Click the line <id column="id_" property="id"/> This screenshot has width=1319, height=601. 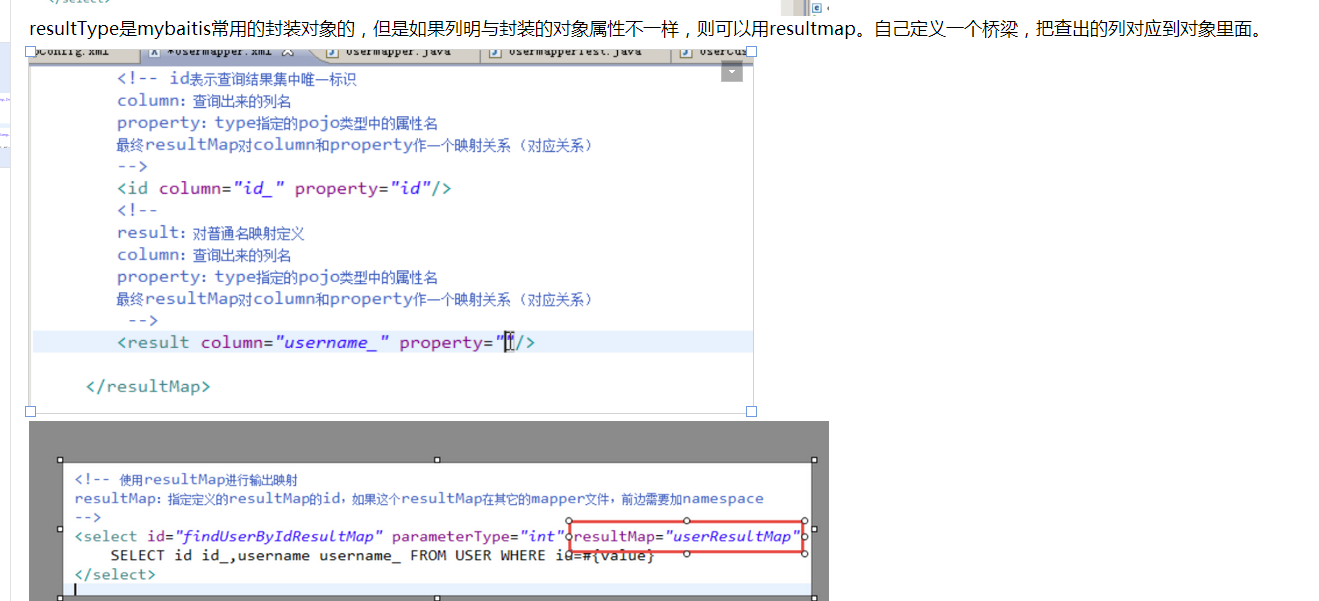(284, 188)
